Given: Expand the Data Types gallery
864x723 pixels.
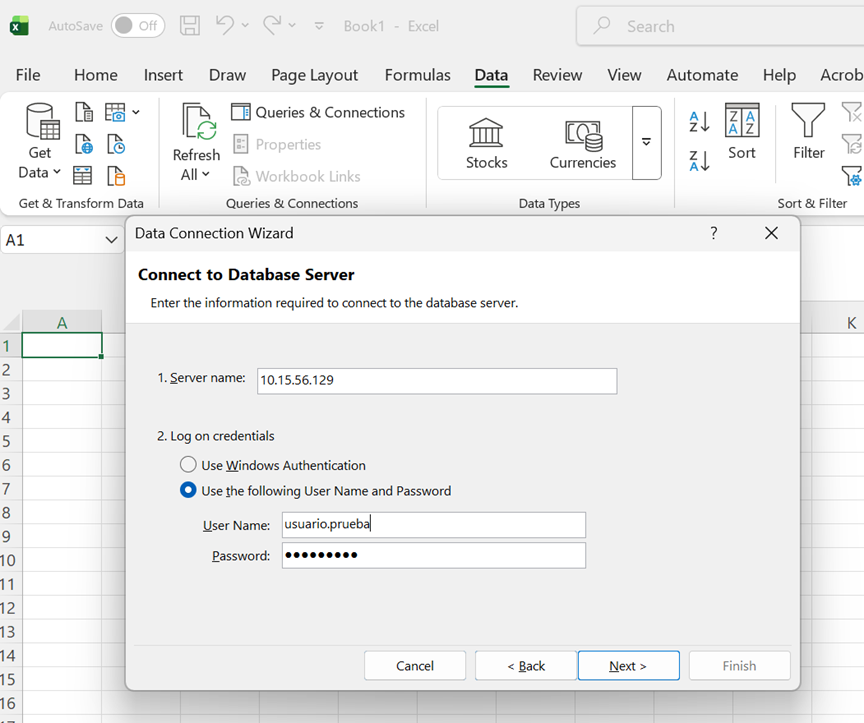Looking at the screenshot, I should [646, 143].
